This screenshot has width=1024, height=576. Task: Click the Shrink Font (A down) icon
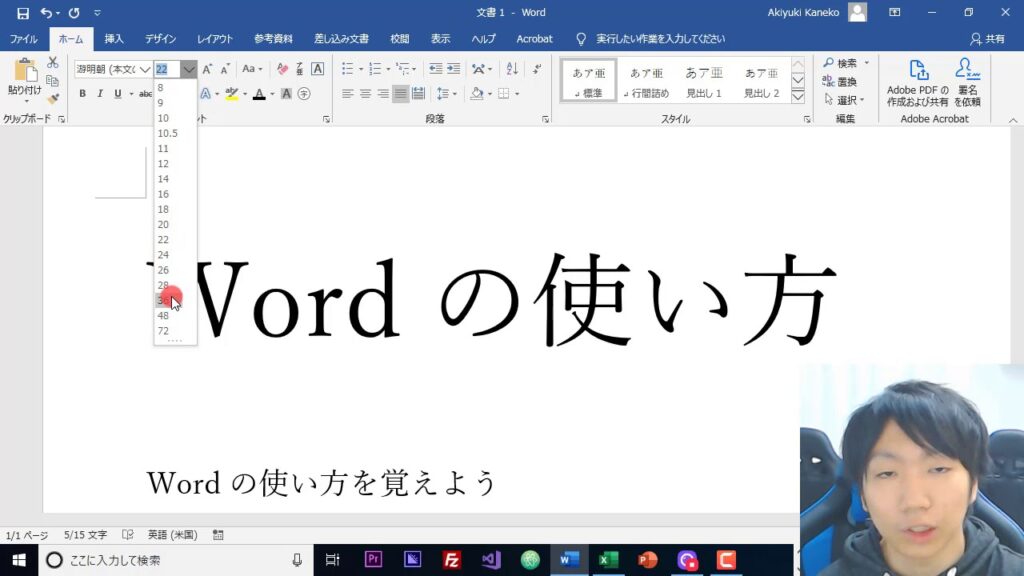(x=225, y=69)
